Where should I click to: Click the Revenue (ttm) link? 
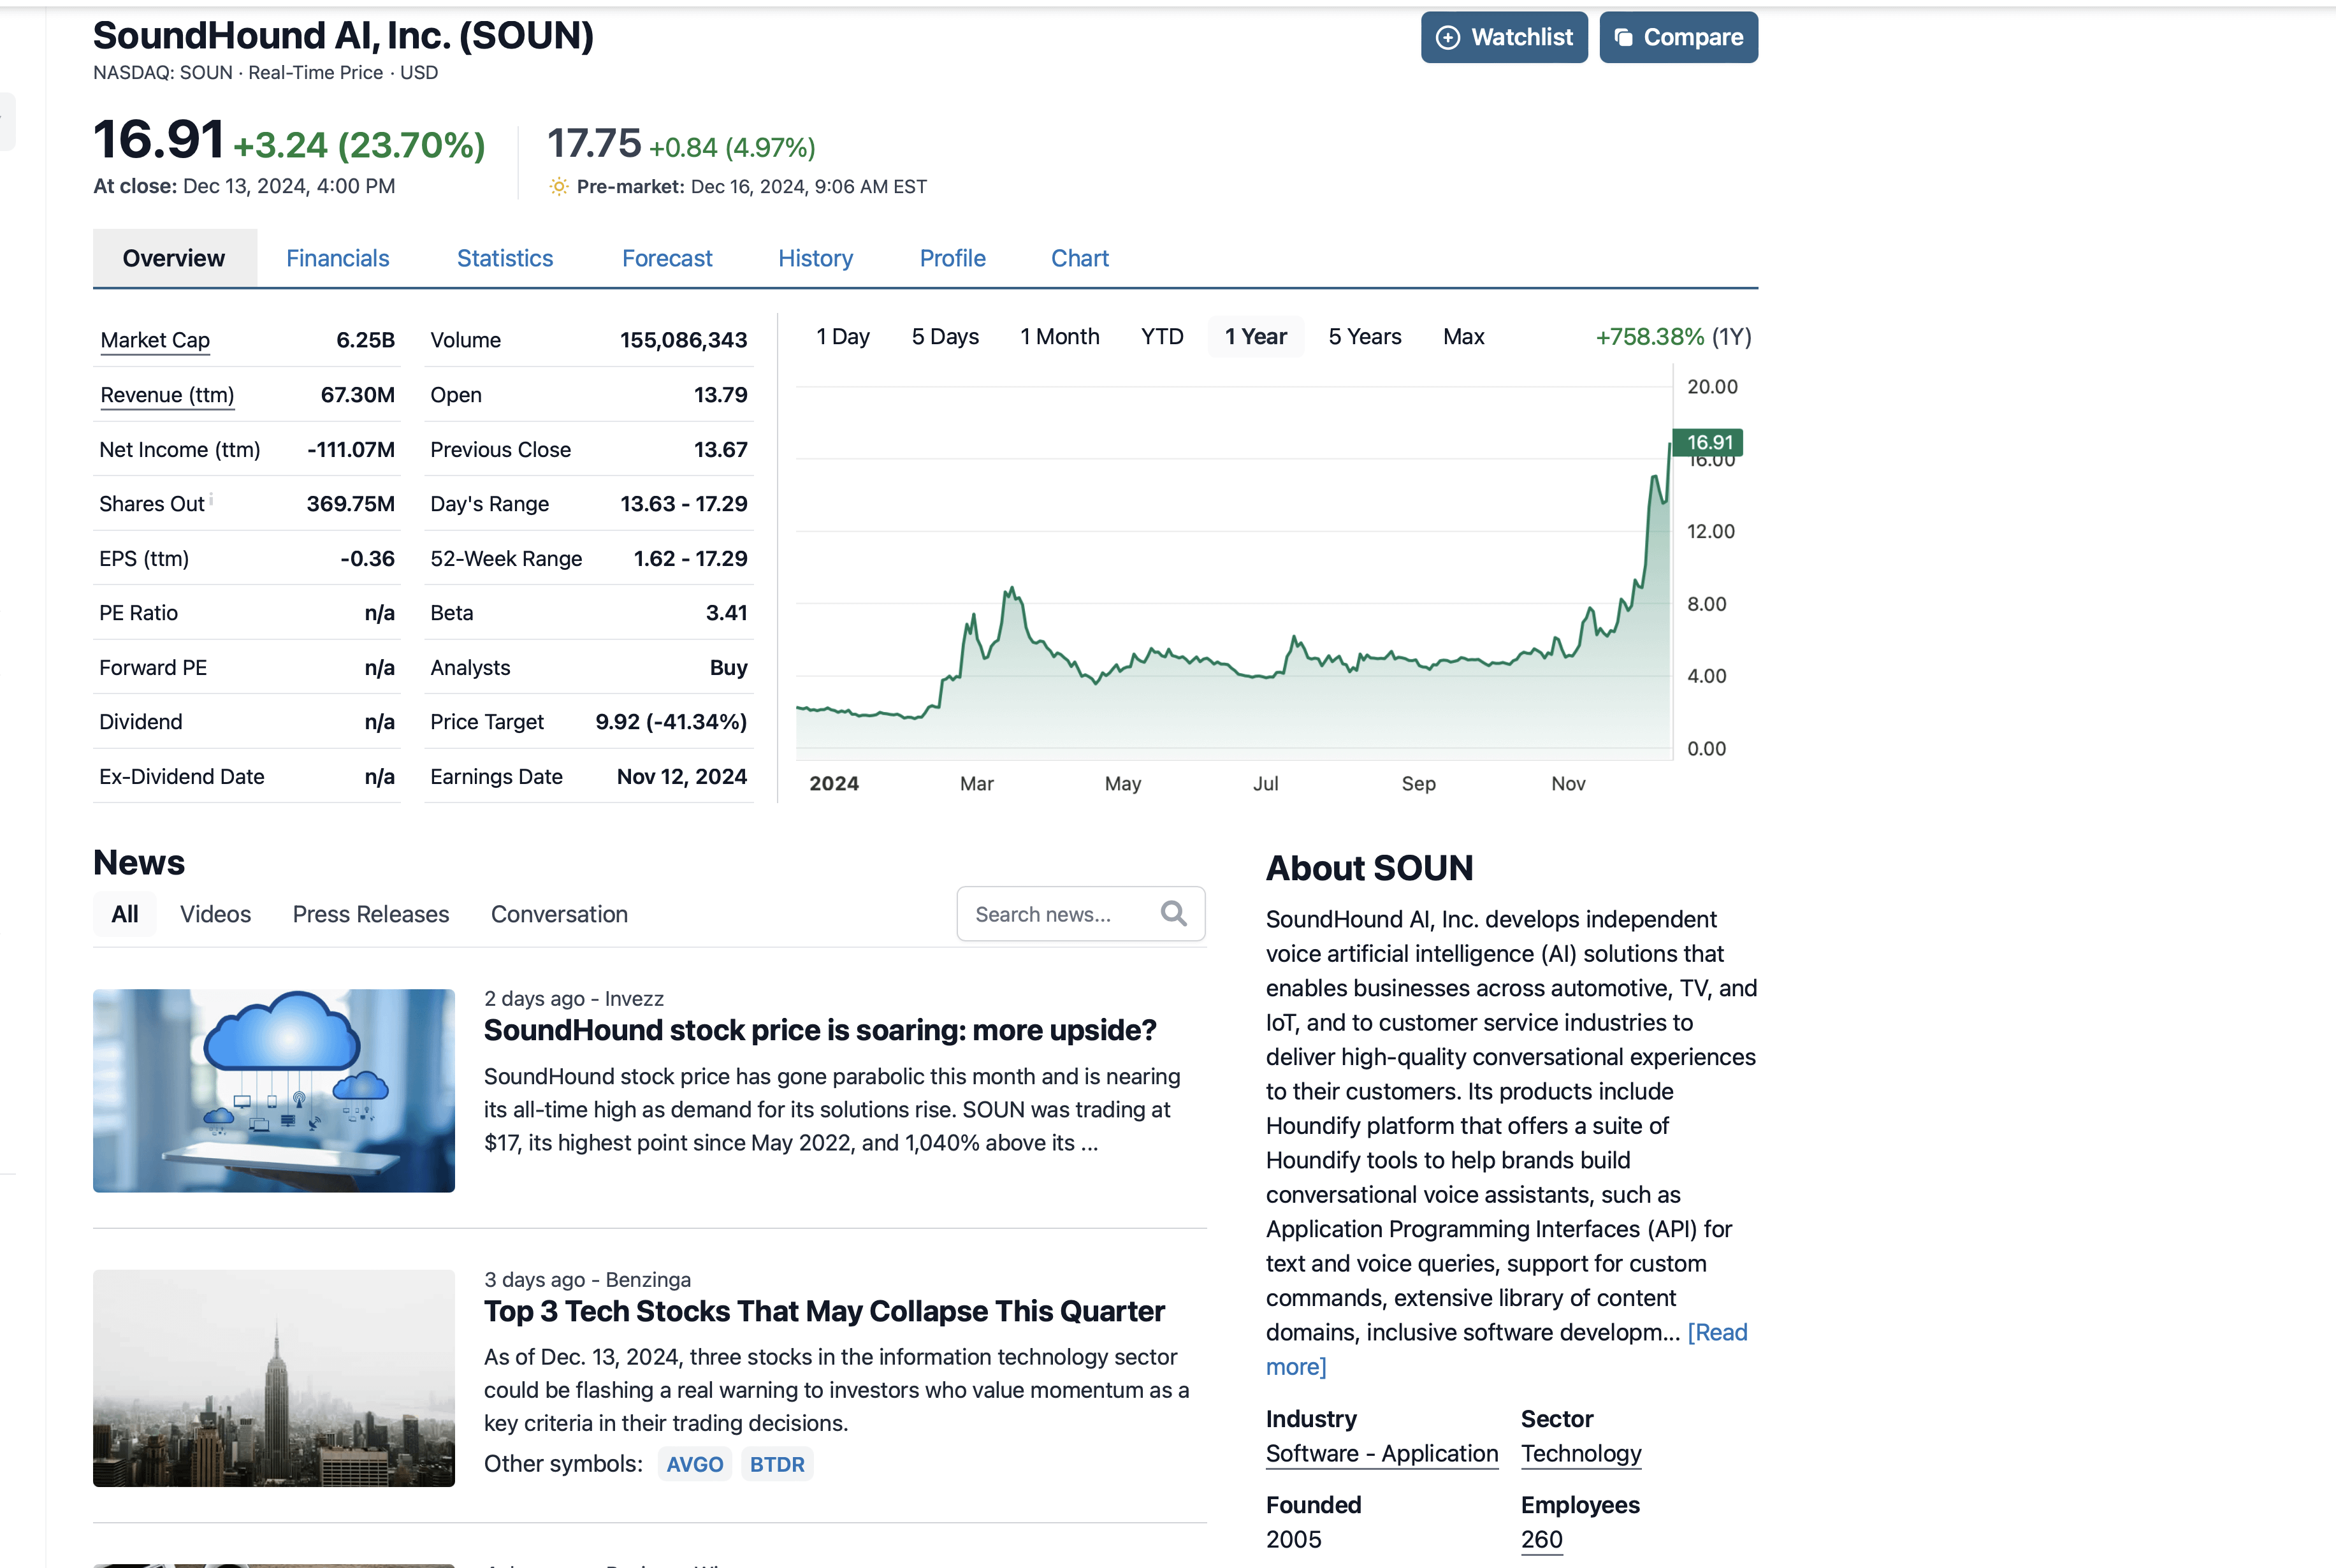[x=167, y=395]
